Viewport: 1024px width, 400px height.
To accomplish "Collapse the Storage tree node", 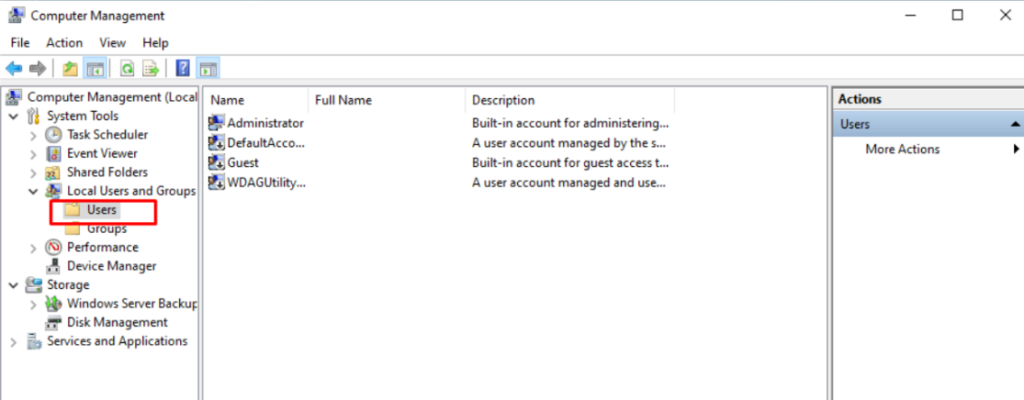I will (14, 286).
